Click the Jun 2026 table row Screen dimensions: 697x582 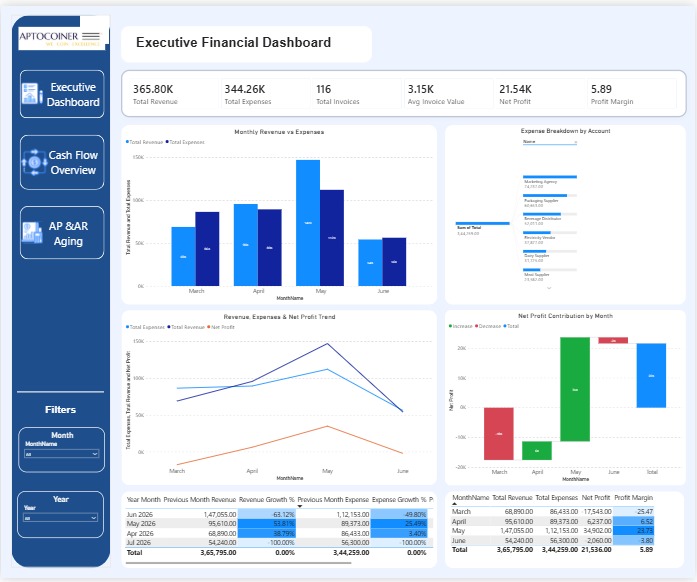pyautogui.click(x=279, y=514)
